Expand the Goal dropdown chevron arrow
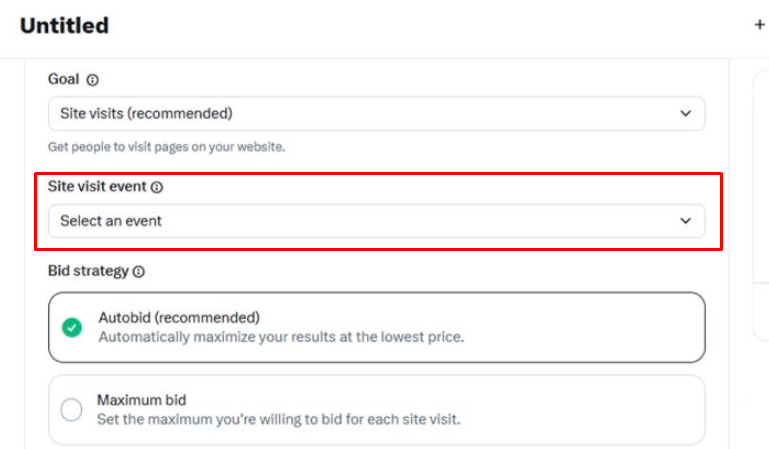769x449 pixels. (686, 114)
